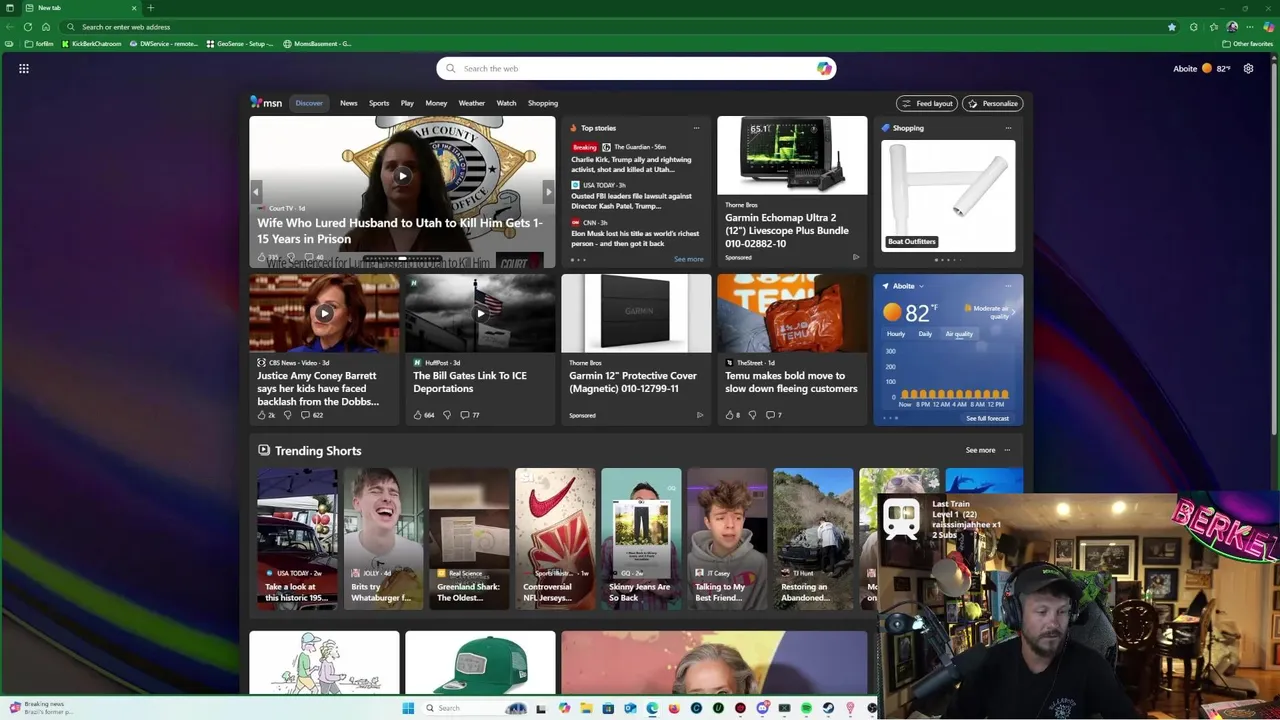
Task: Select Daily weather tab
Action: click(x=925, y=334)
